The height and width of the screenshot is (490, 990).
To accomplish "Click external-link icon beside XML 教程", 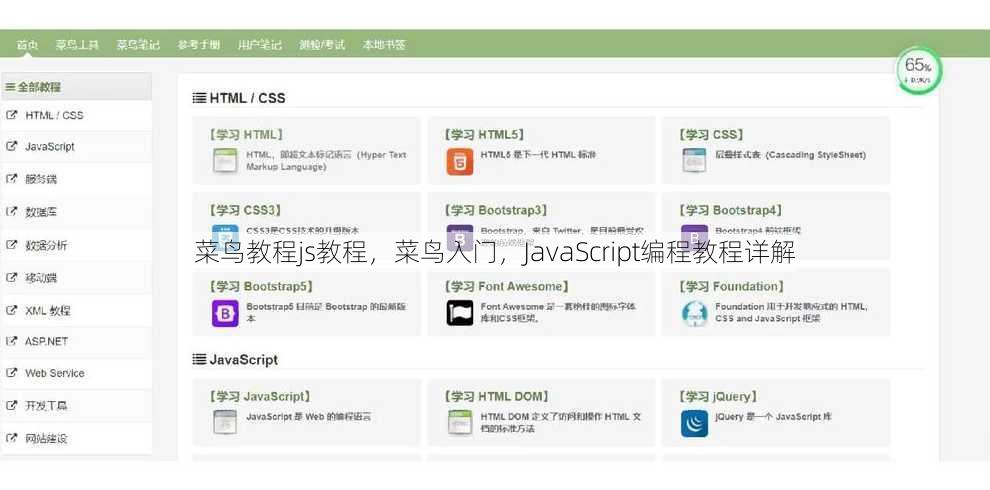I will tap(11, 310).
